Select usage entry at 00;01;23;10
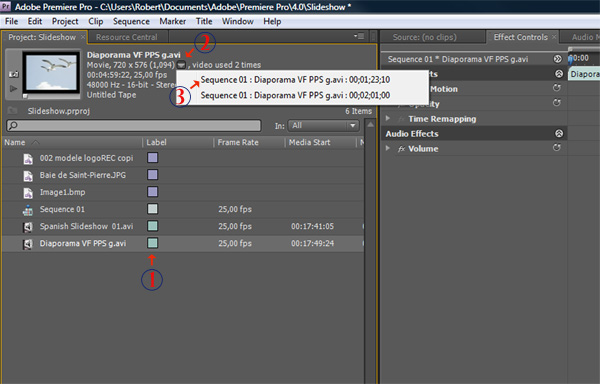 pyautogui.click(x=295, y=80)
